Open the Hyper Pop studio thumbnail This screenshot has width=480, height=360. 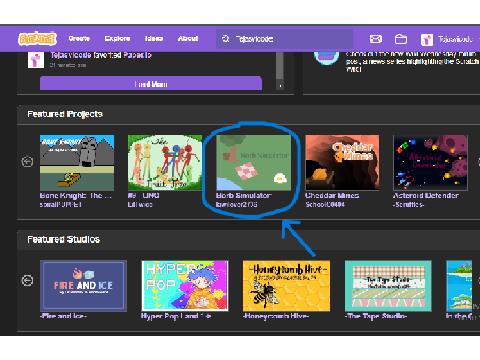tap(185, 286)
